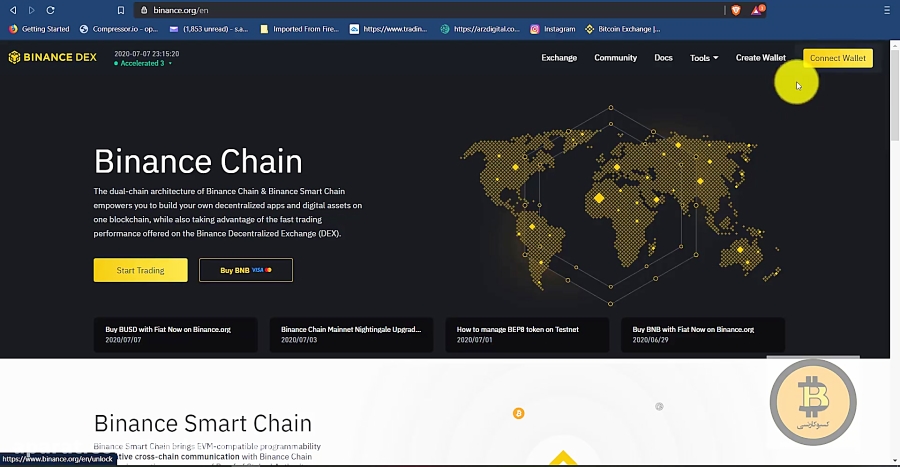Image resolution: width=900 pixels, height=467 pixels.
Task: Open the Getting Started bookmark
Action: (x=39, y=29)
